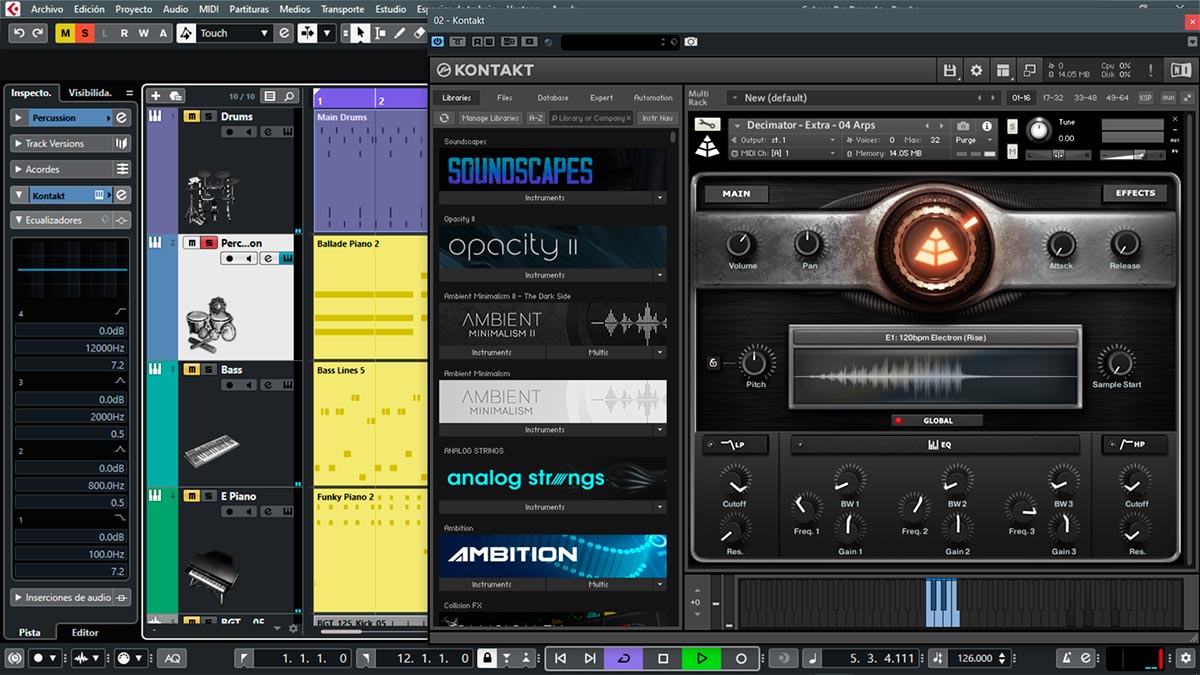Switch to Kontakt Database tab
Image resolution: width=1200 pixels, height=675 pixels.
[x=553, y=97]
